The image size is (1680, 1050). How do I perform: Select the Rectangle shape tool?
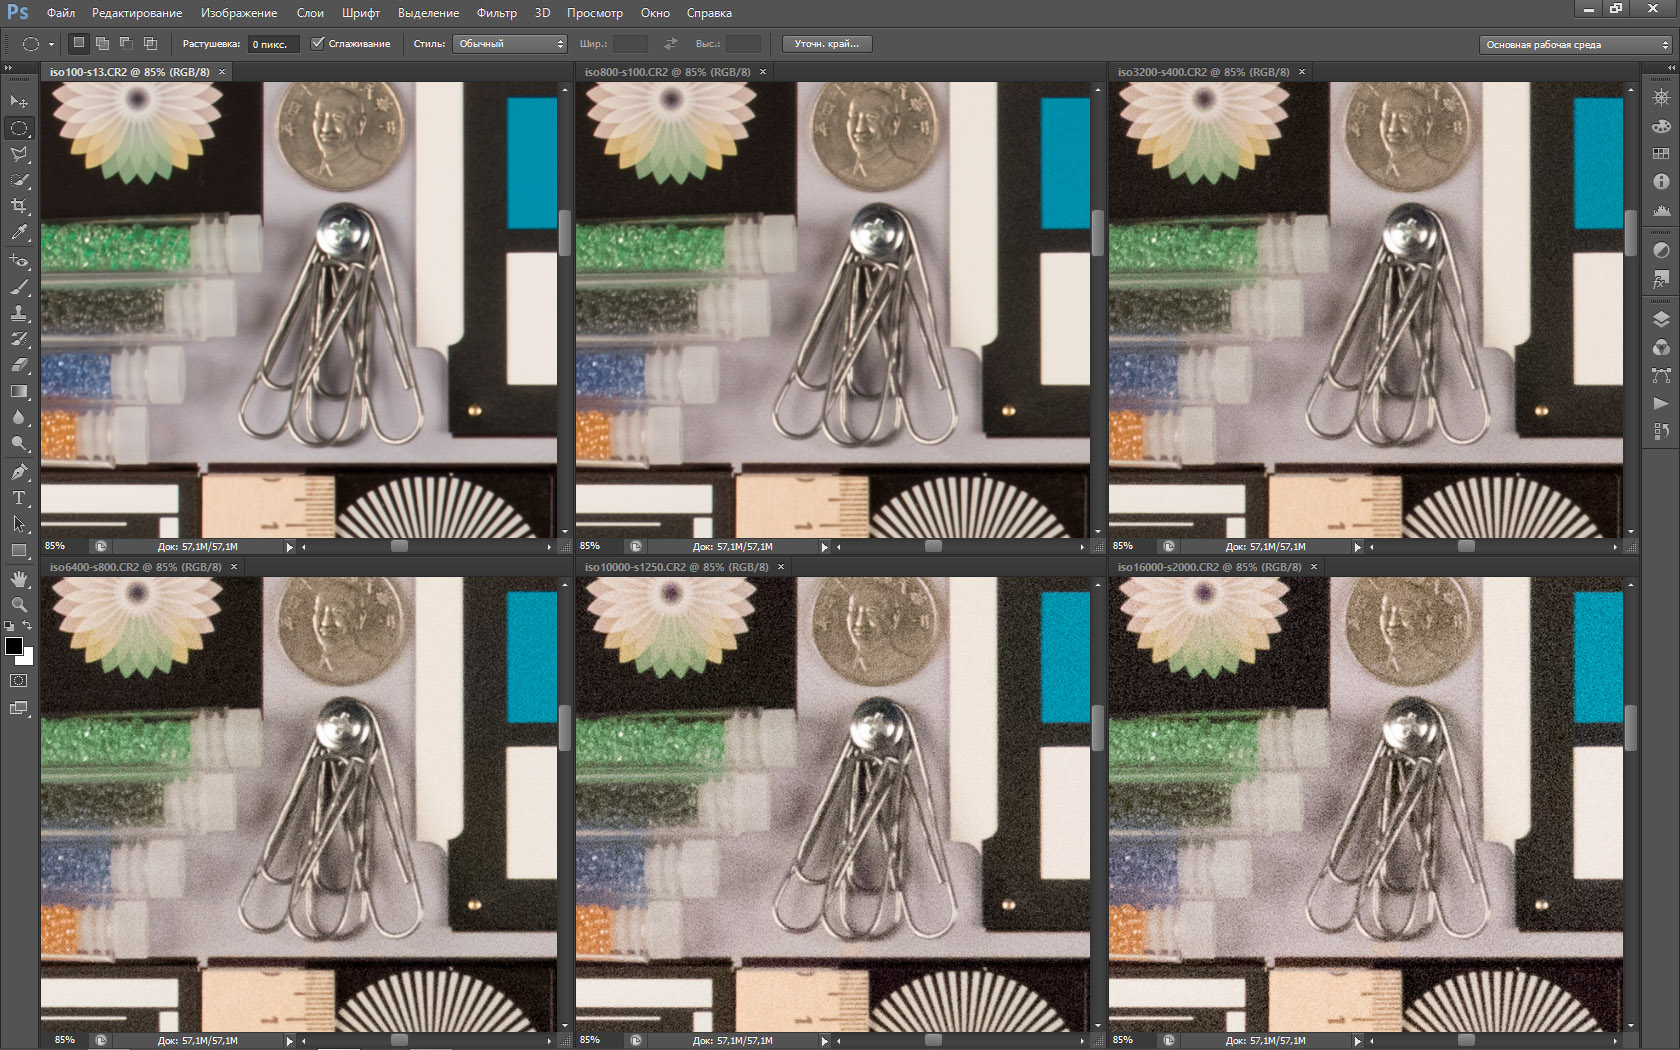pyautogui.click(x=19, y=550)
